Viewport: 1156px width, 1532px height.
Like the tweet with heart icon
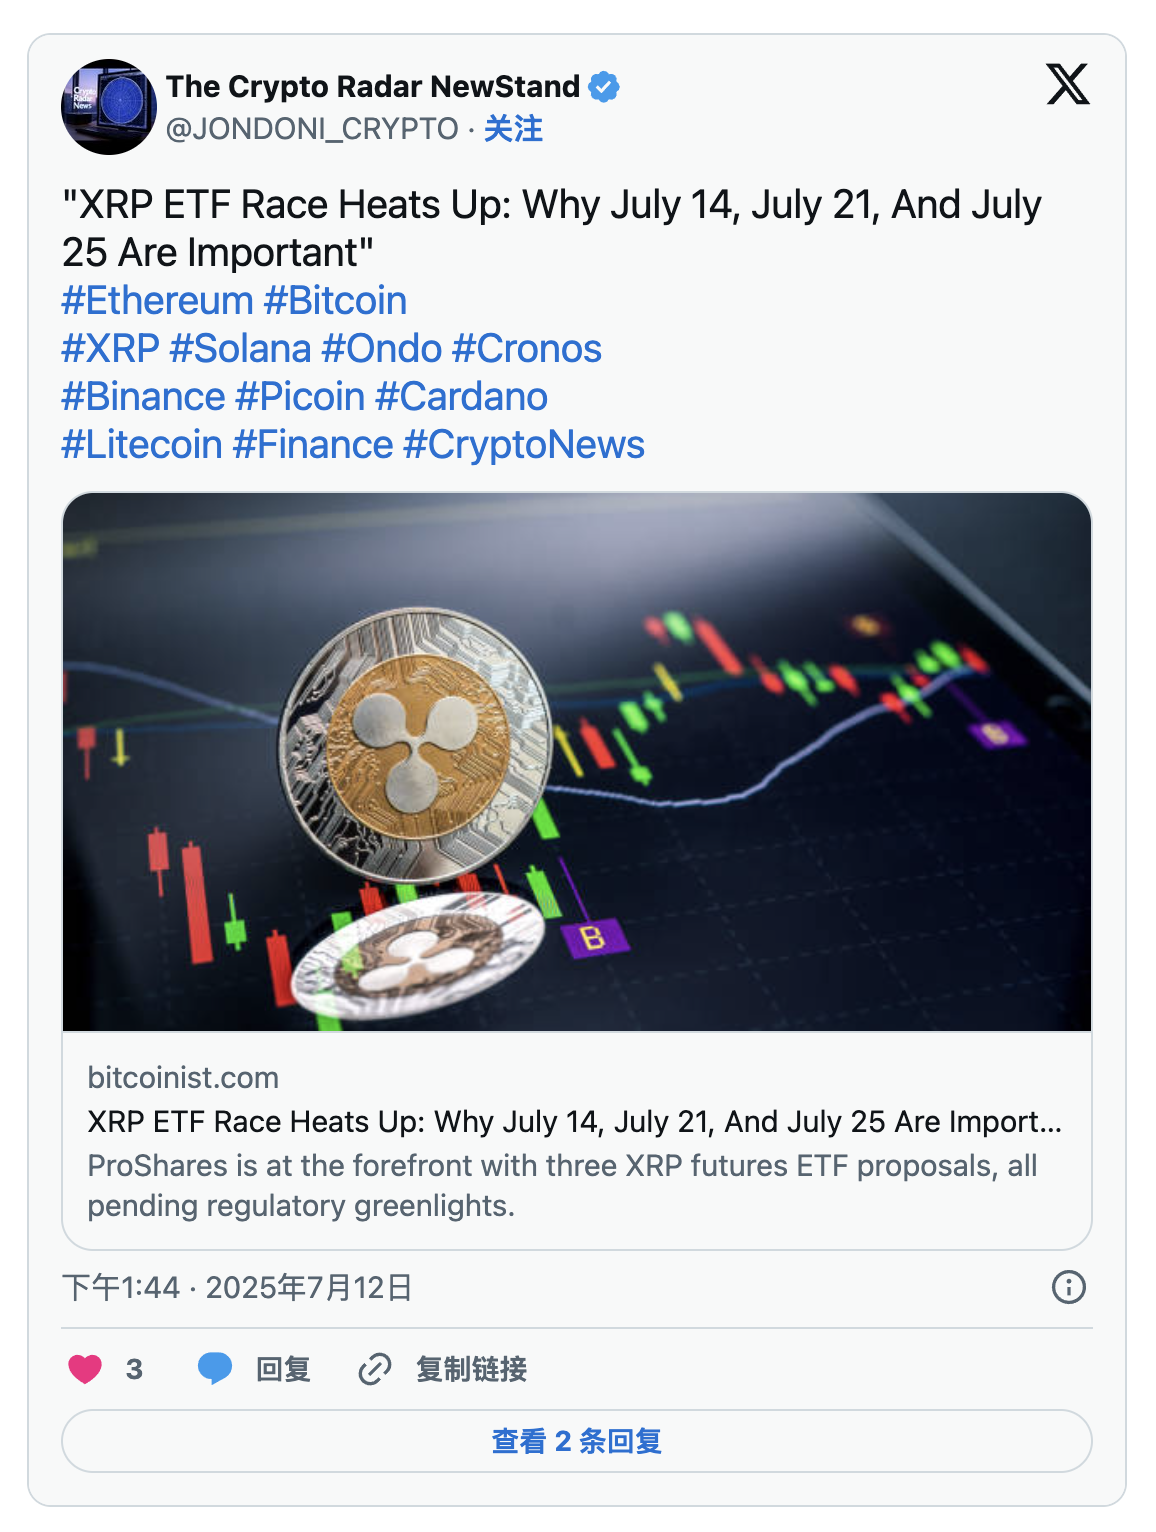tap(85, 1368)
